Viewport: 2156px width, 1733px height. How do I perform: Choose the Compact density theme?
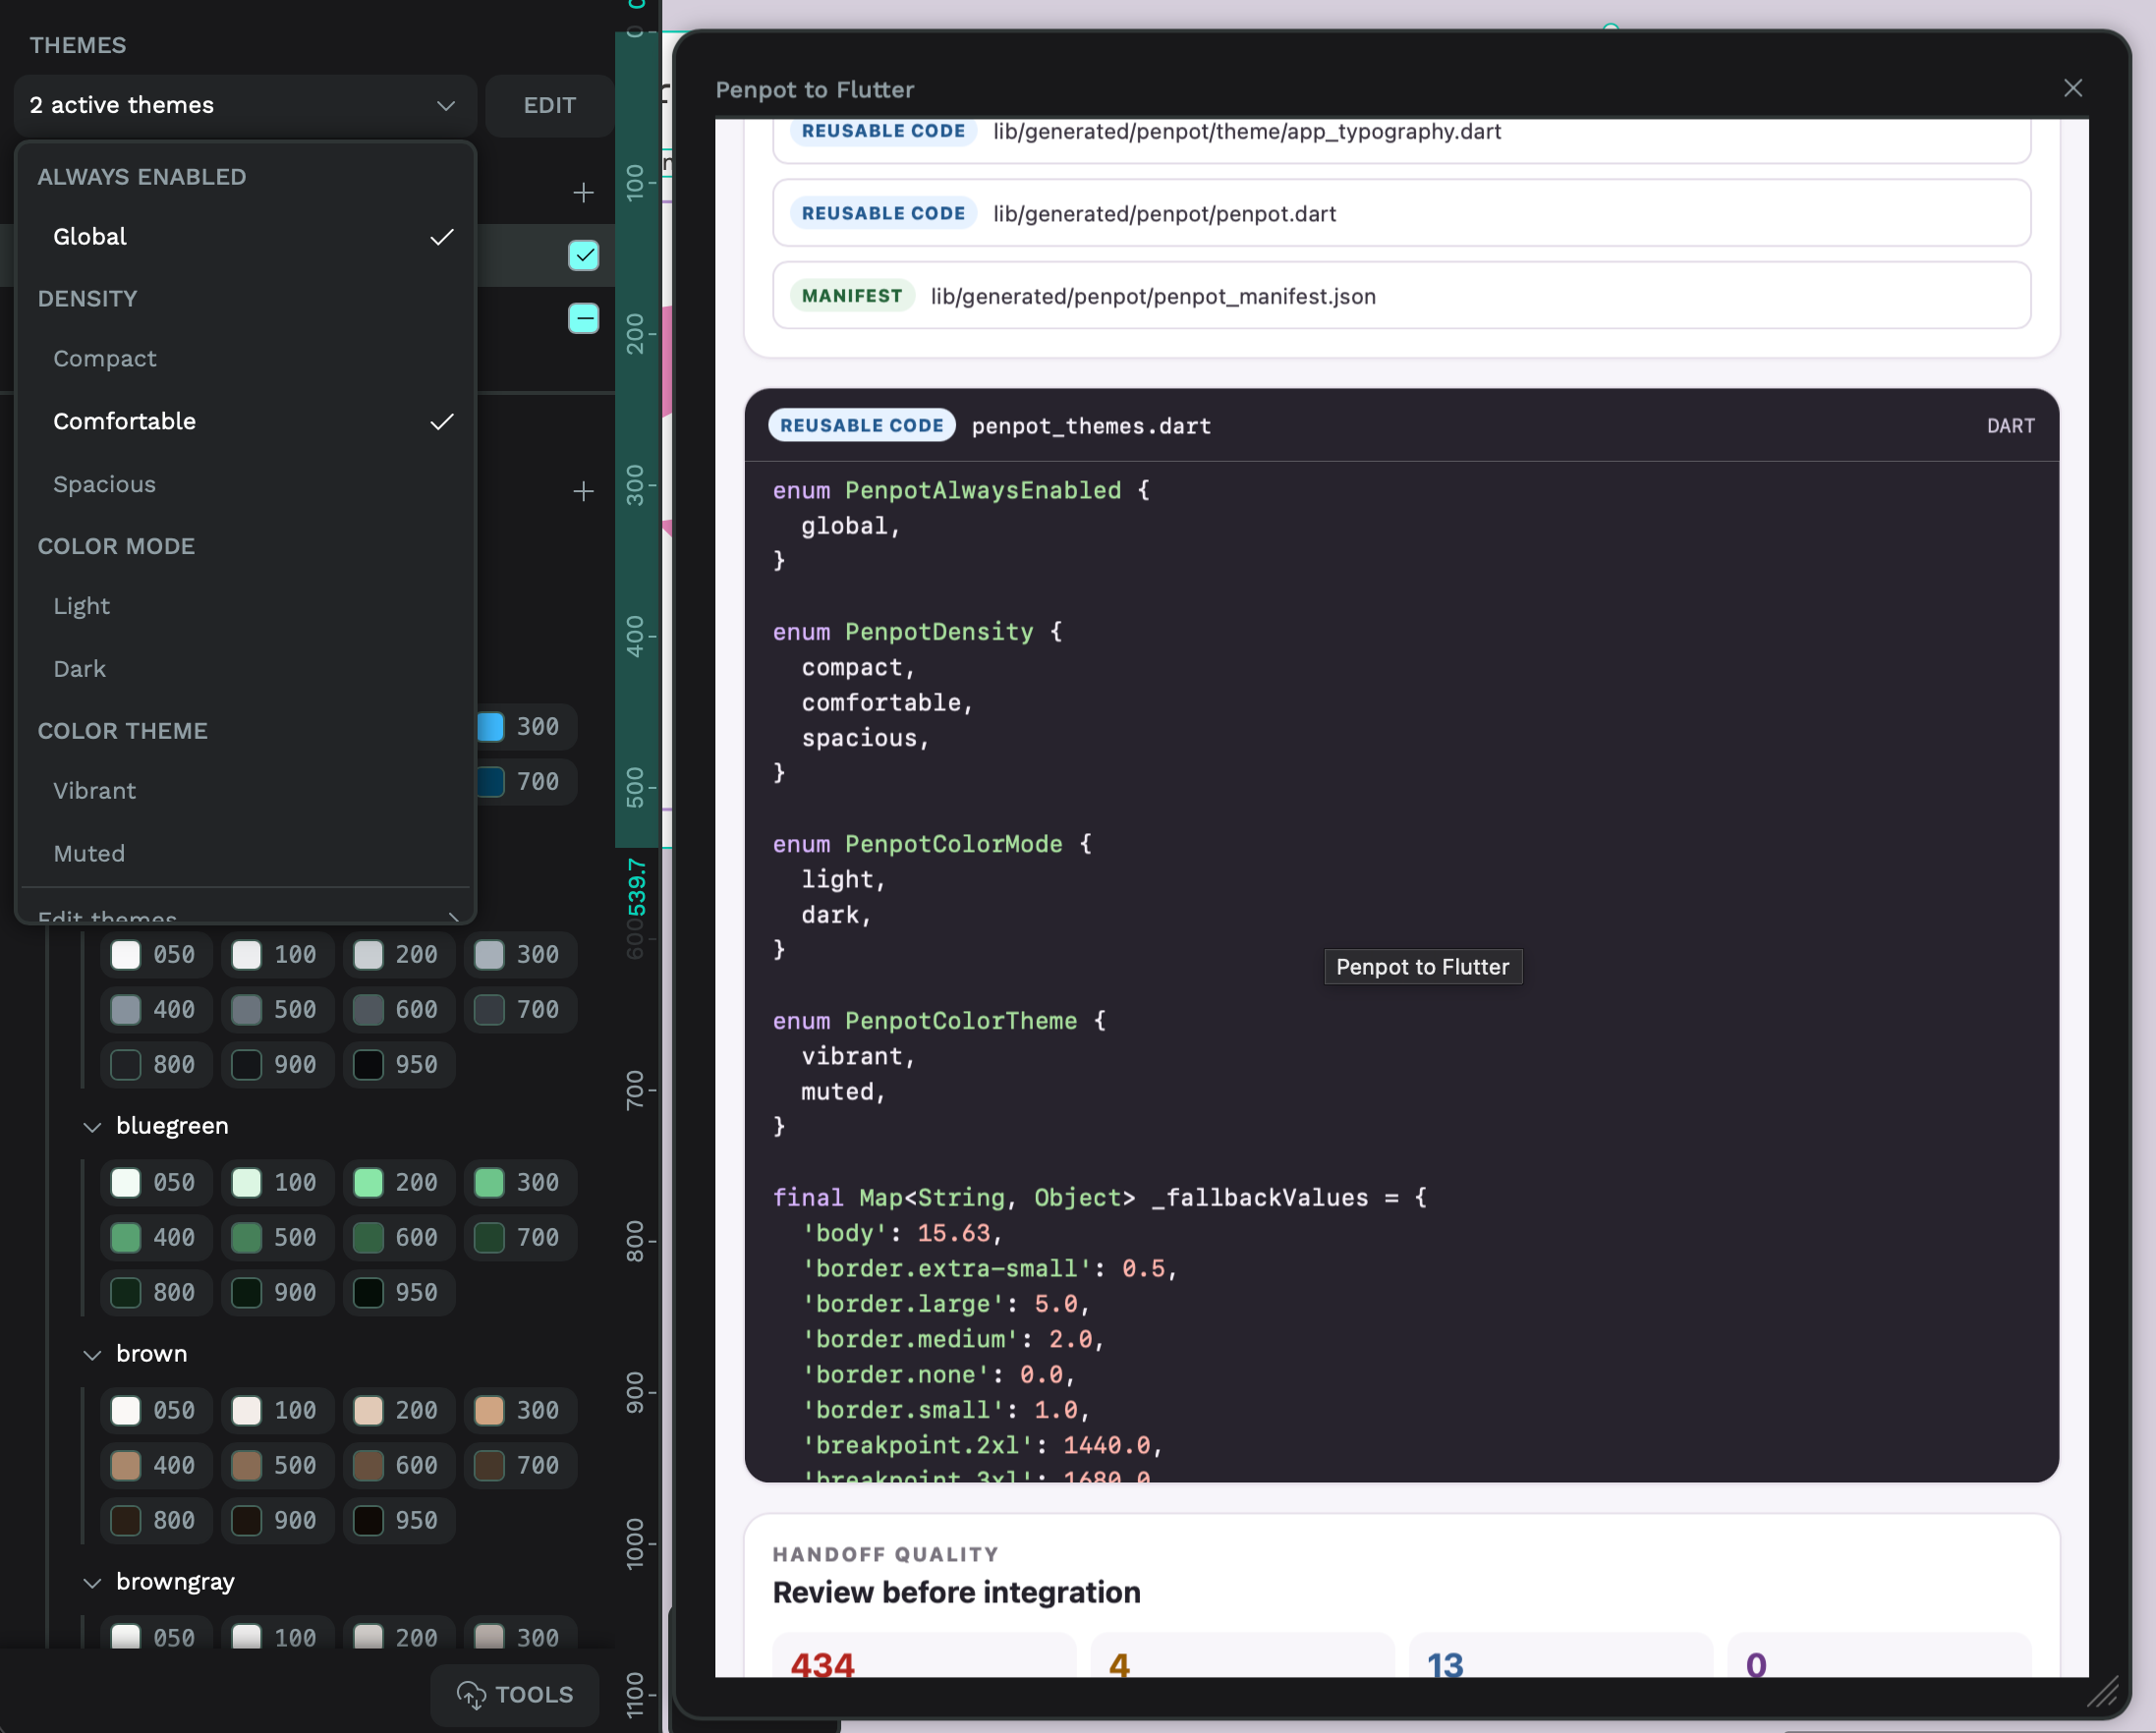click(x=245, y=358)
